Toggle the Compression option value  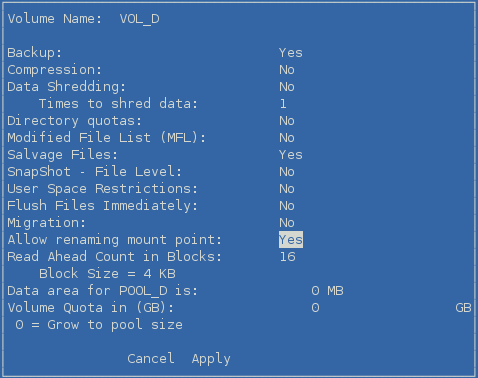pos(287,70)
